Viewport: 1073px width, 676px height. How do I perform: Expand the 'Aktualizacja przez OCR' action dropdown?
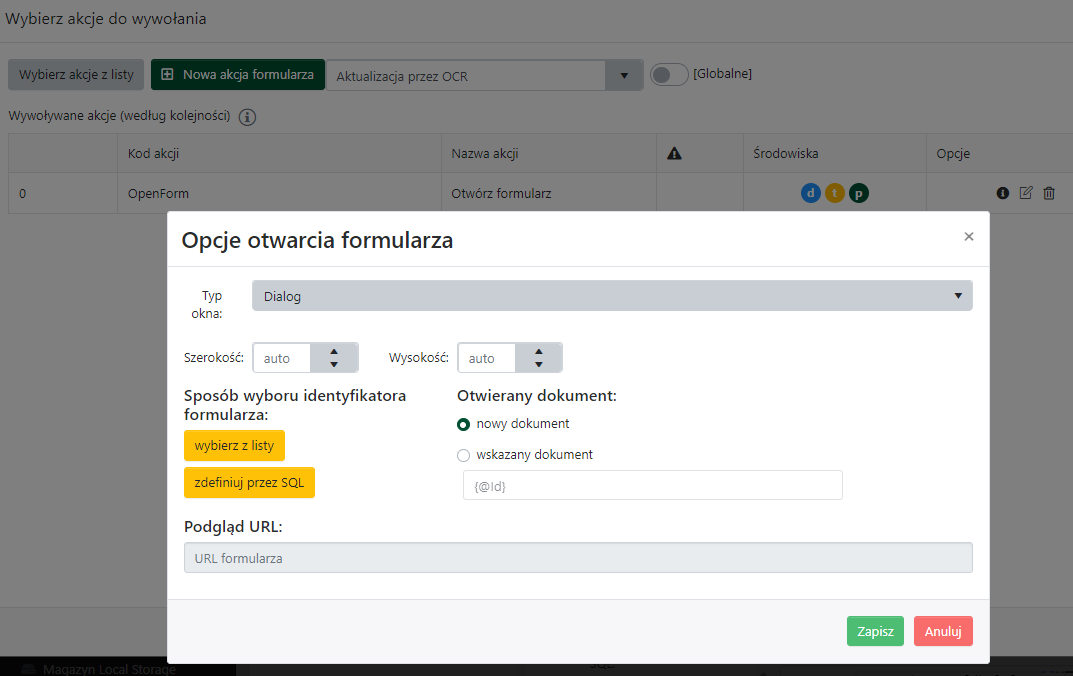pos(623,75)
